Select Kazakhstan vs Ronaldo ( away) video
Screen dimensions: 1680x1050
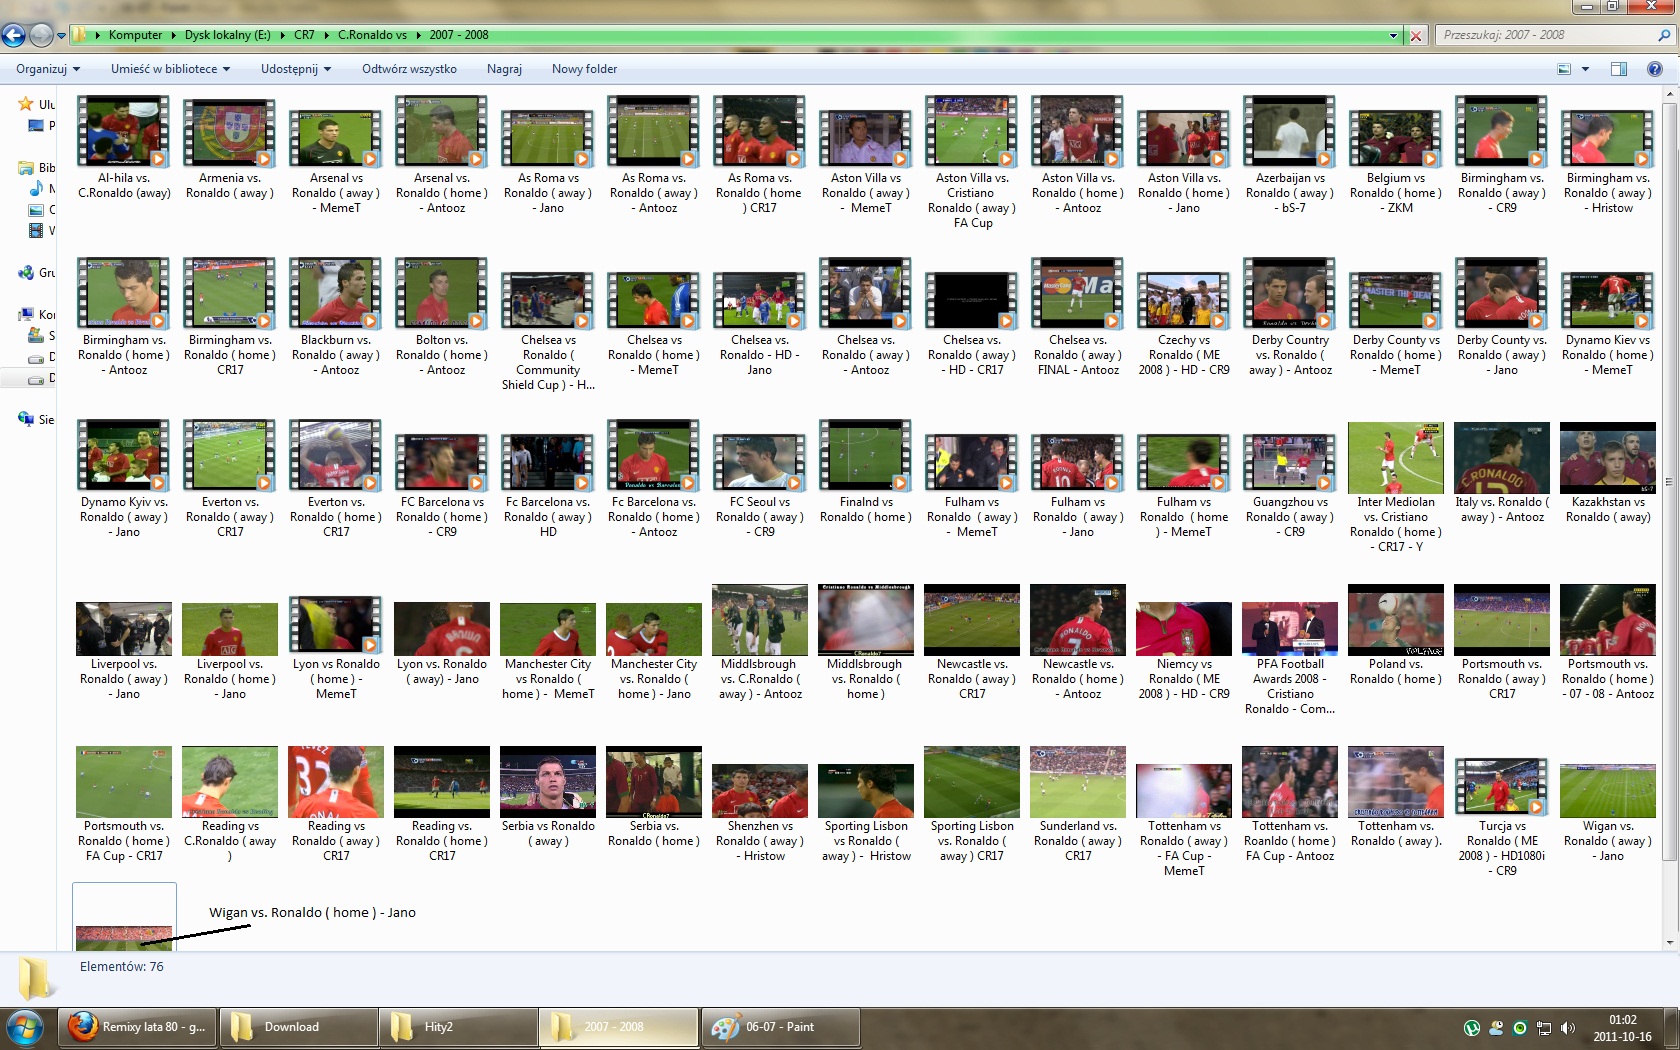(1608, 471)
